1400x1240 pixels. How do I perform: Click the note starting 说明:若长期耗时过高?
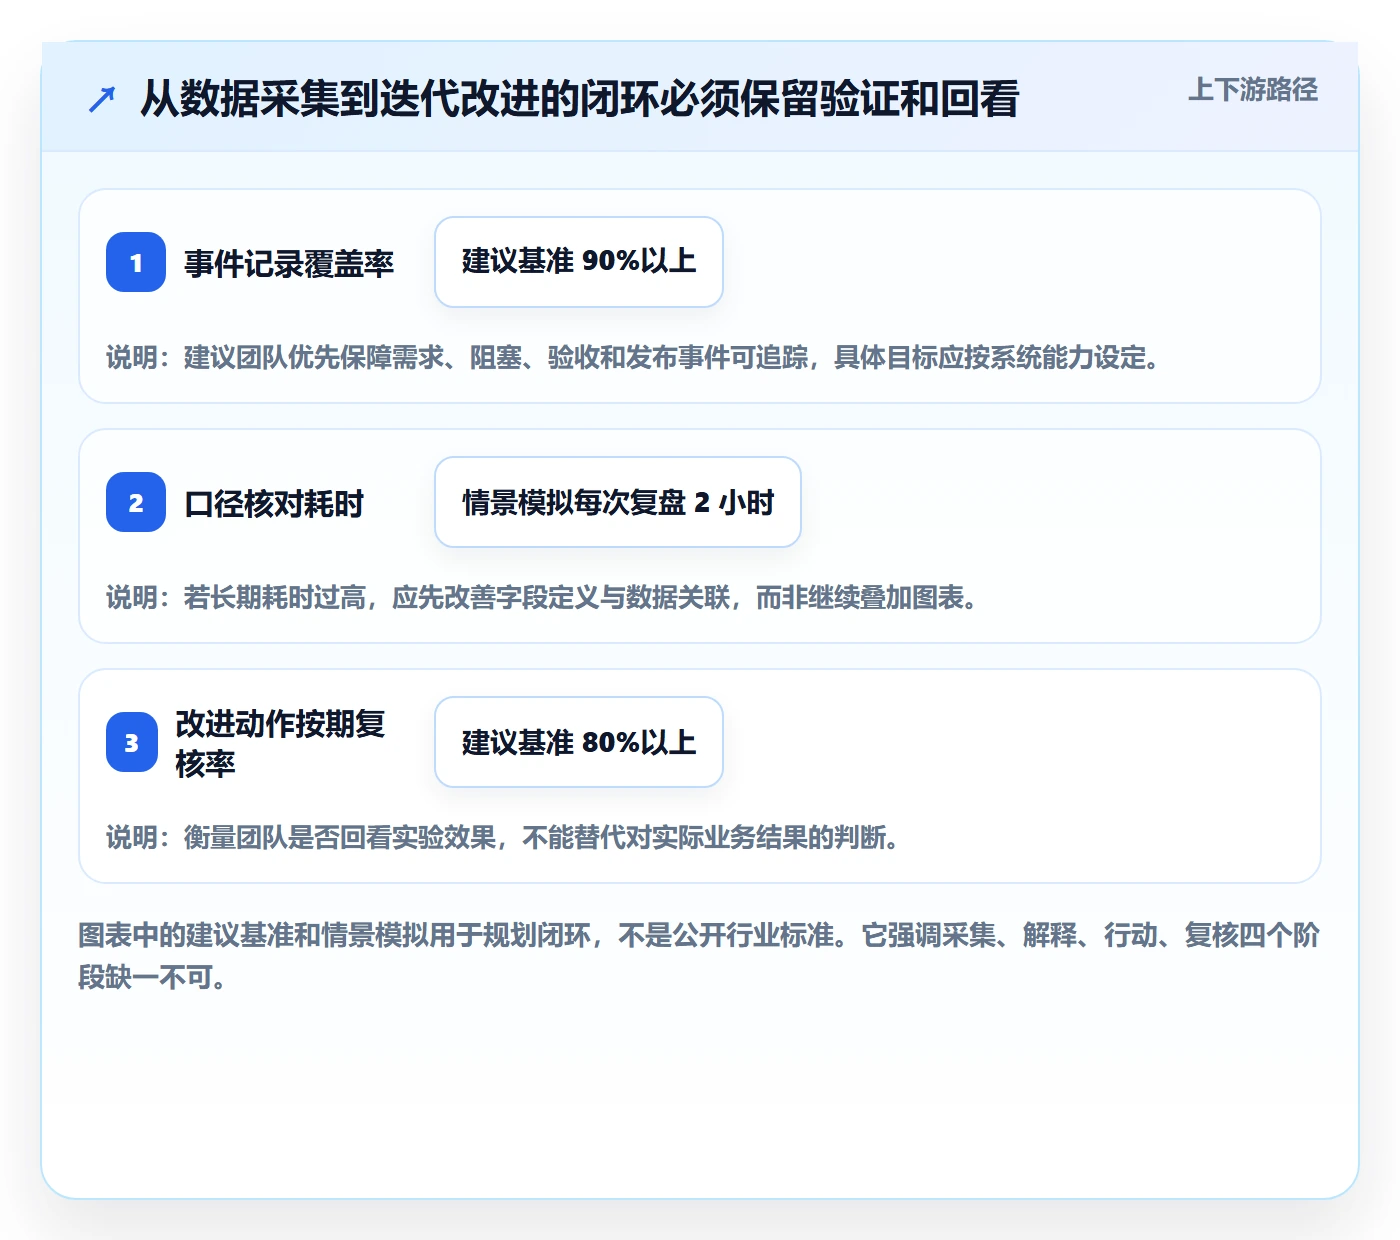[x=542, y=598]
